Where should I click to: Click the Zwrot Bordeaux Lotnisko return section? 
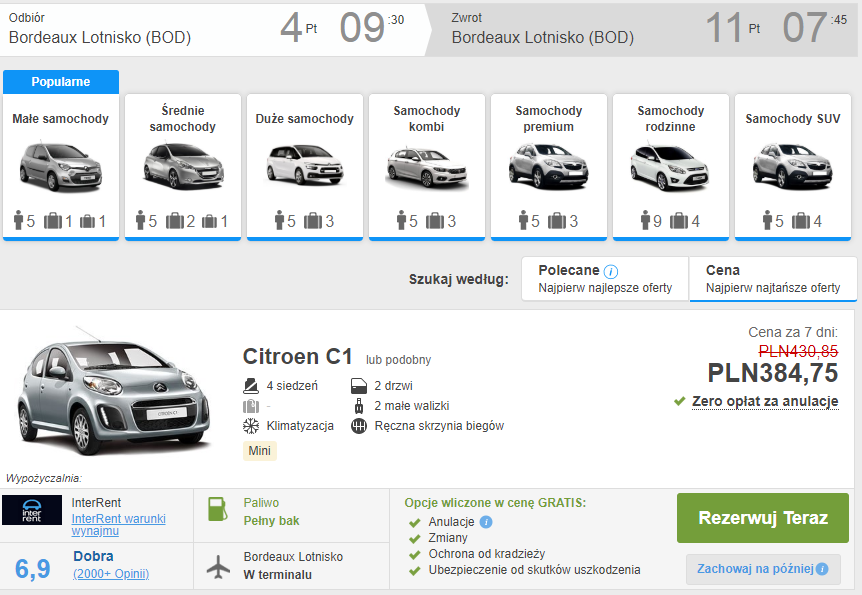click(x=644, y=29)
